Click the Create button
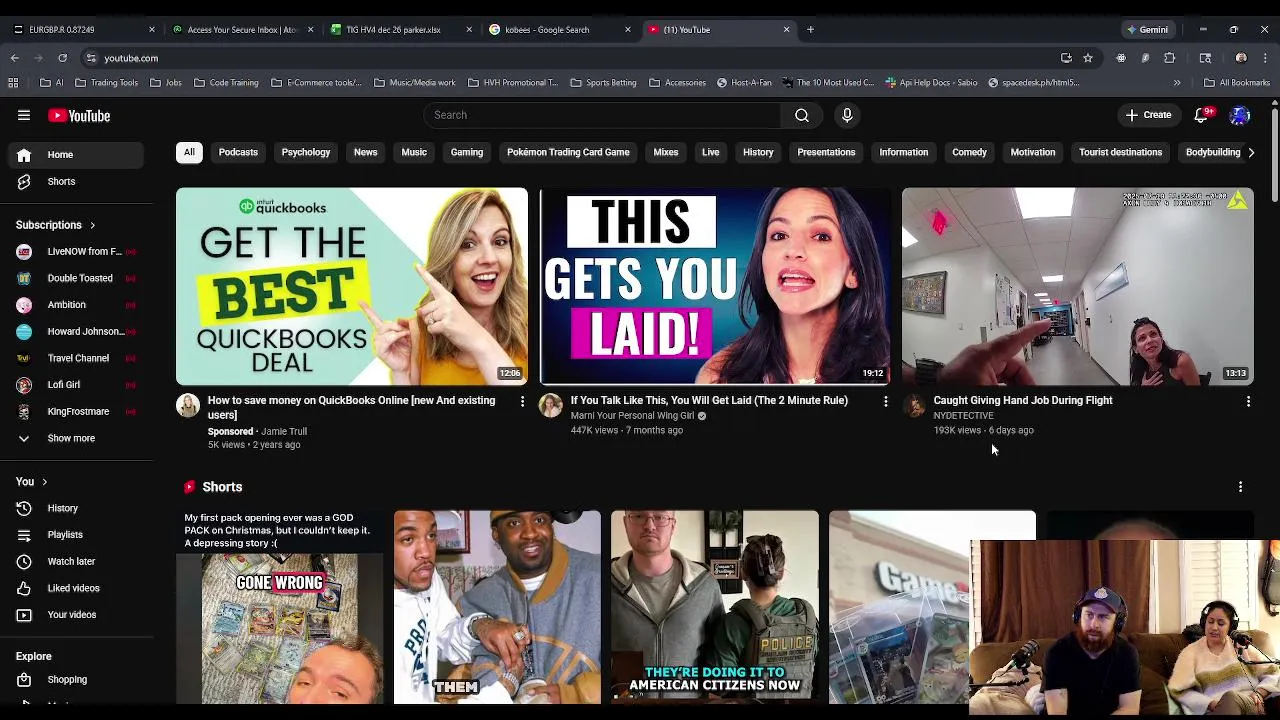Screen dimensions: 1280x720 point(1148,115)
